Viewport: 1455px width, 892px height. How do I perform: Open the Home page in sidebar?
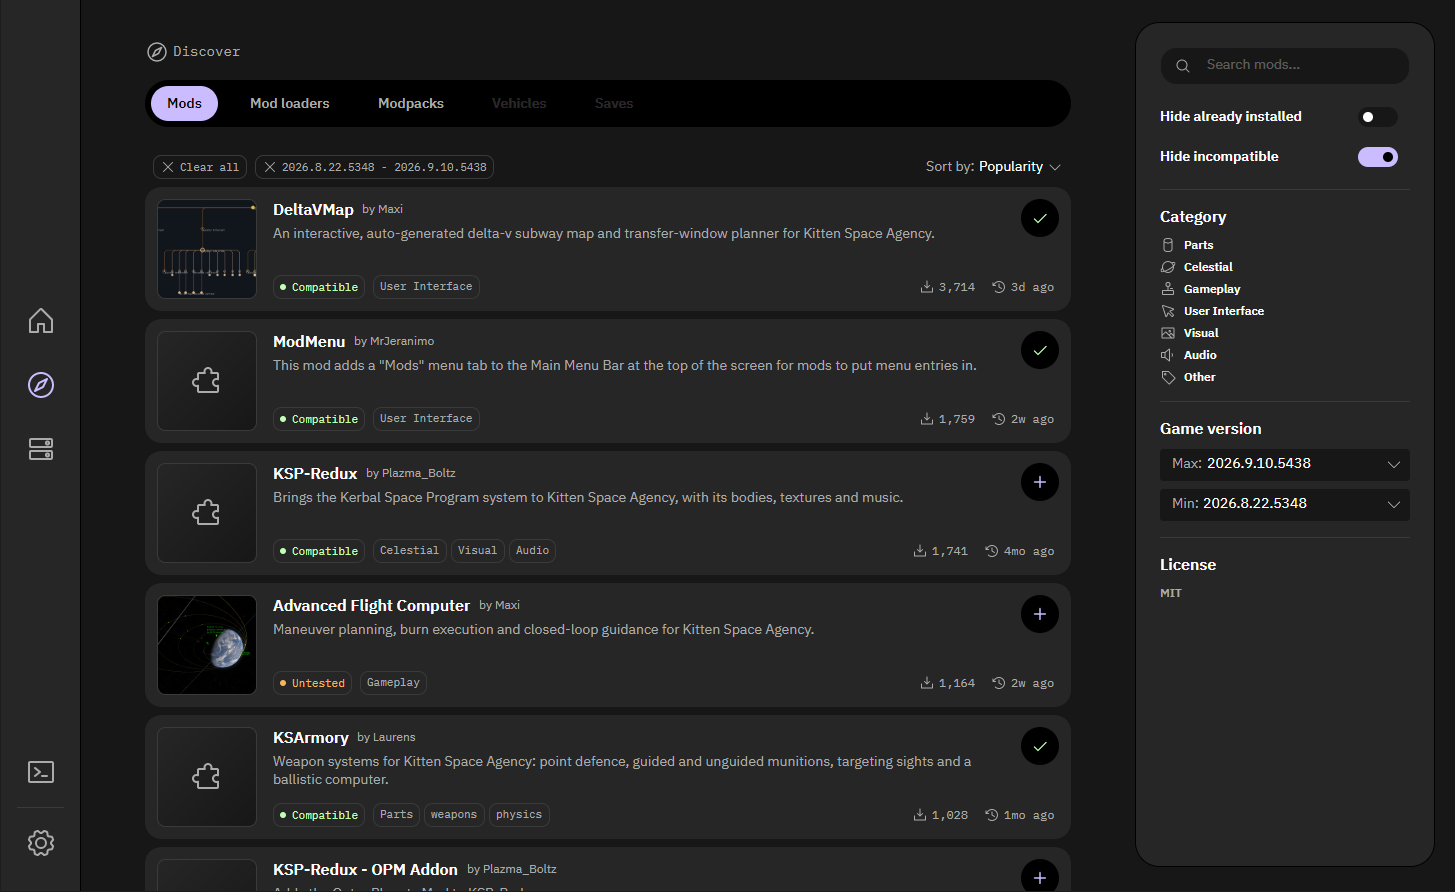pyautogui.click(x=41, y=321)
